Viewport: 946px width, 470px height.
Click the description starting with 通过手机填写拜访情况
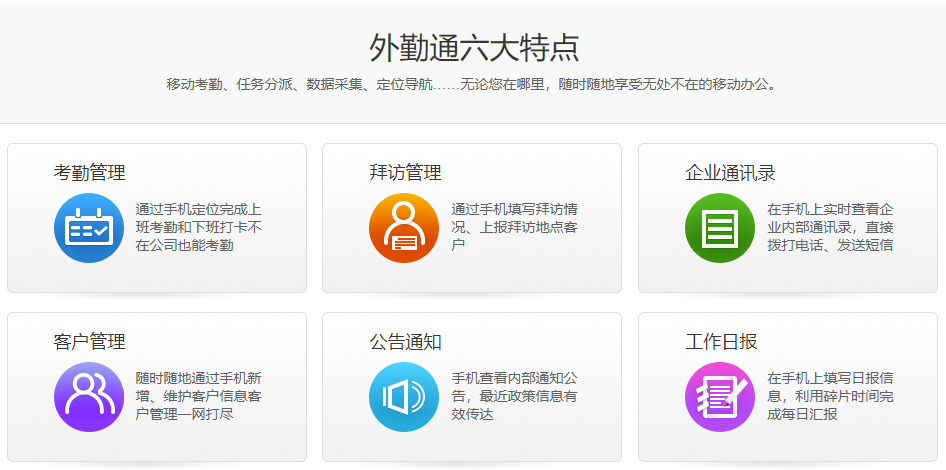514,227
